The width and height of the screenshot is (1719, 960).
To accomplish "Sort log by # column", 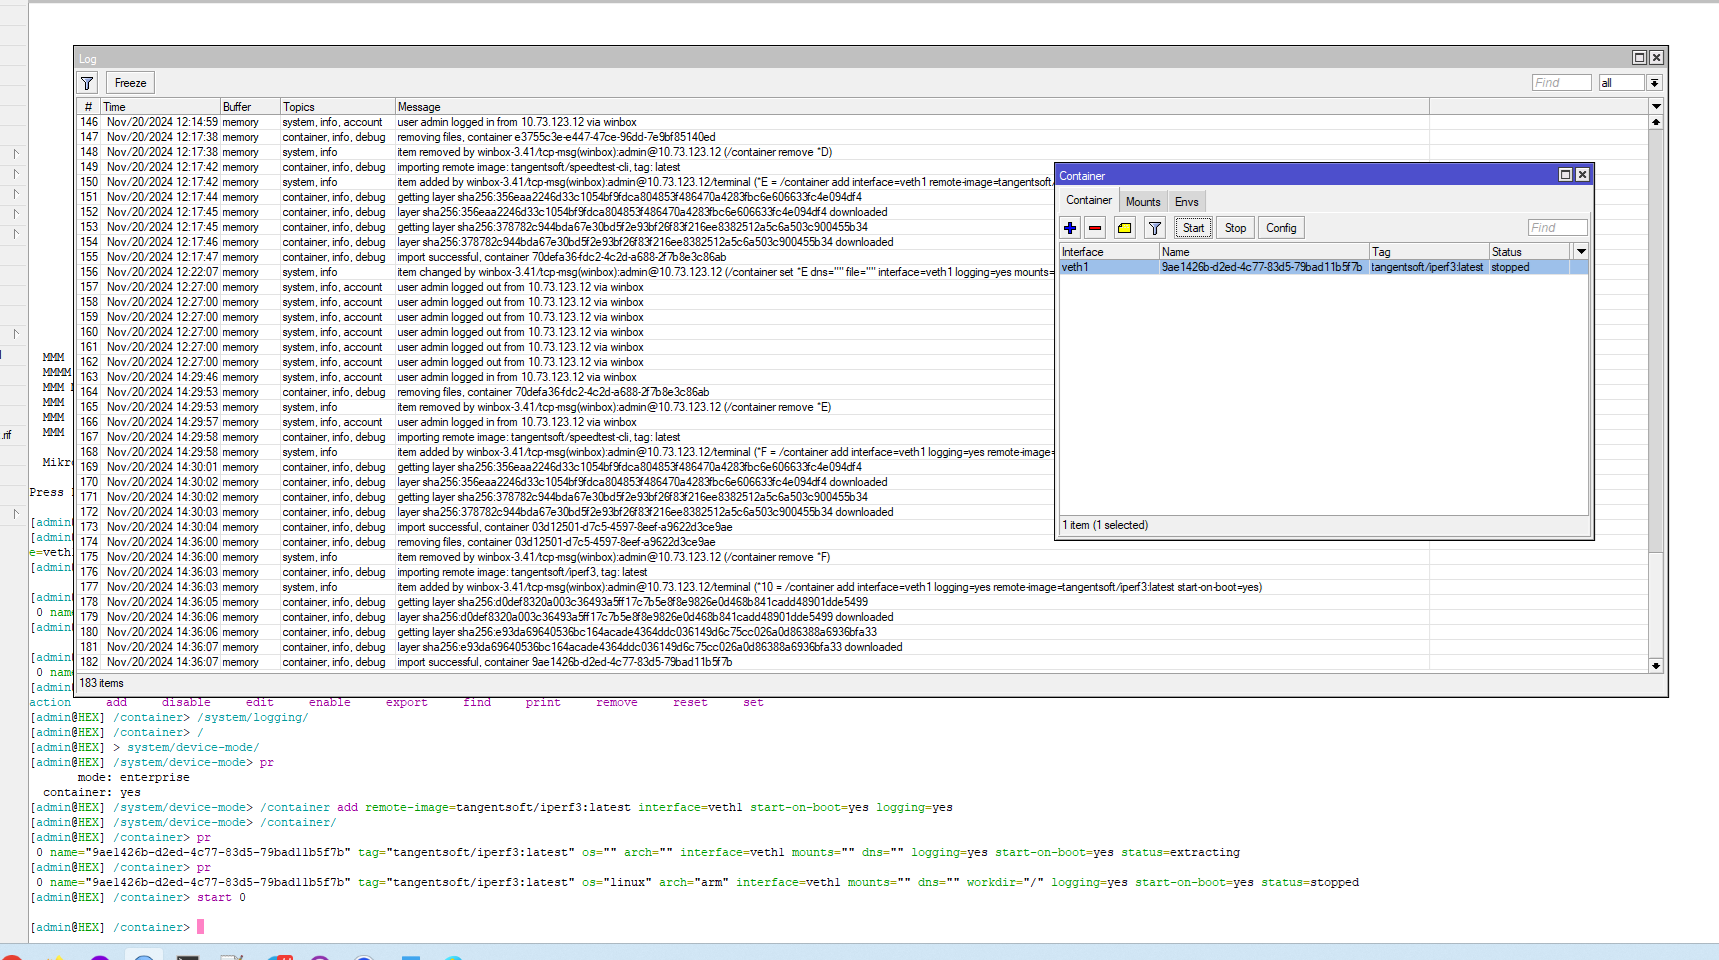I will tap(88, 107).
